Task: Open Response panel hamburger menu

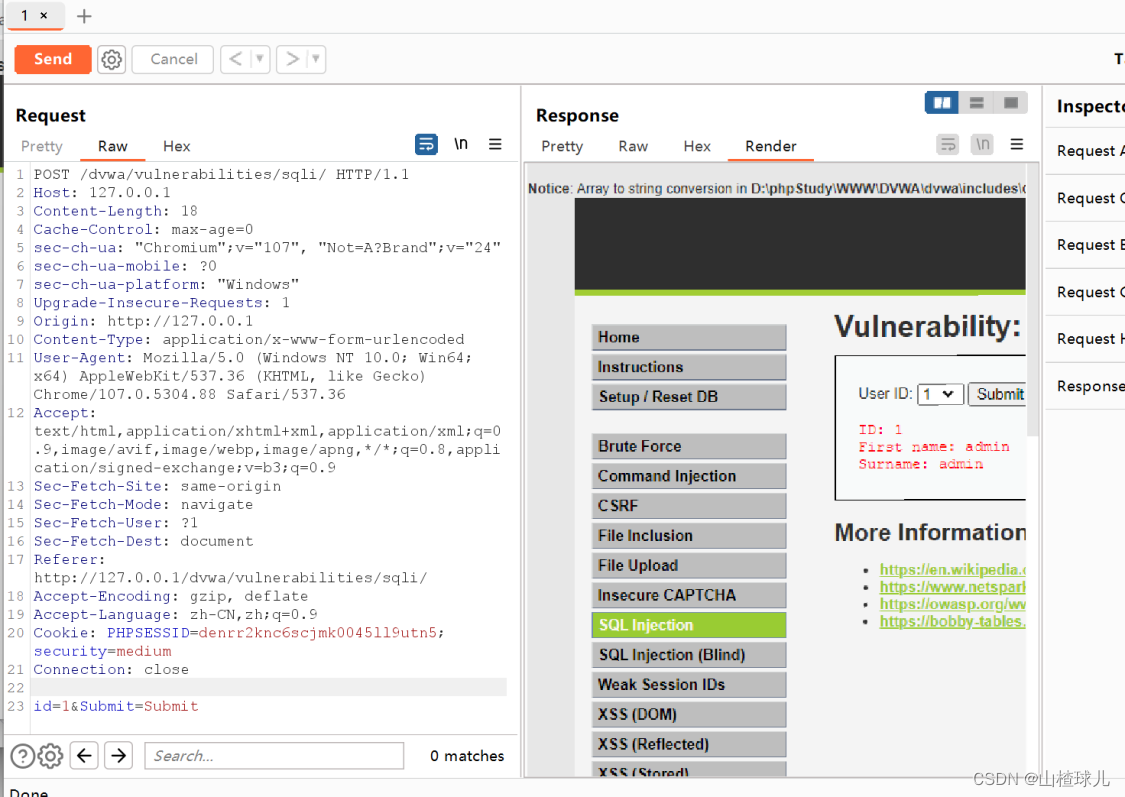Action: coord(1017,144)
